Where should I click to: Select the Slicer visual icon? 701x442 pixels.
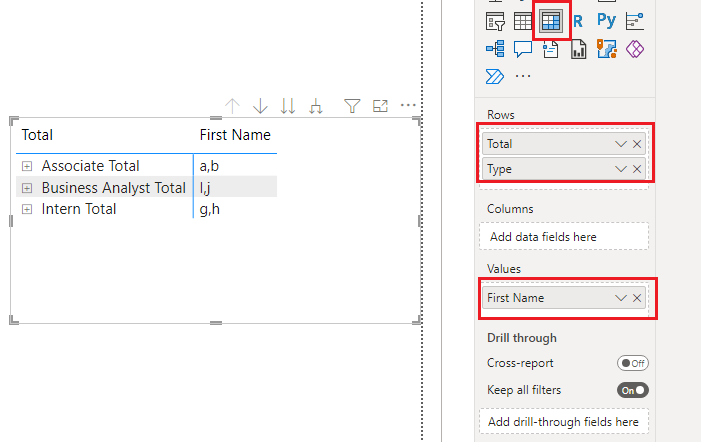click(495, 21)
